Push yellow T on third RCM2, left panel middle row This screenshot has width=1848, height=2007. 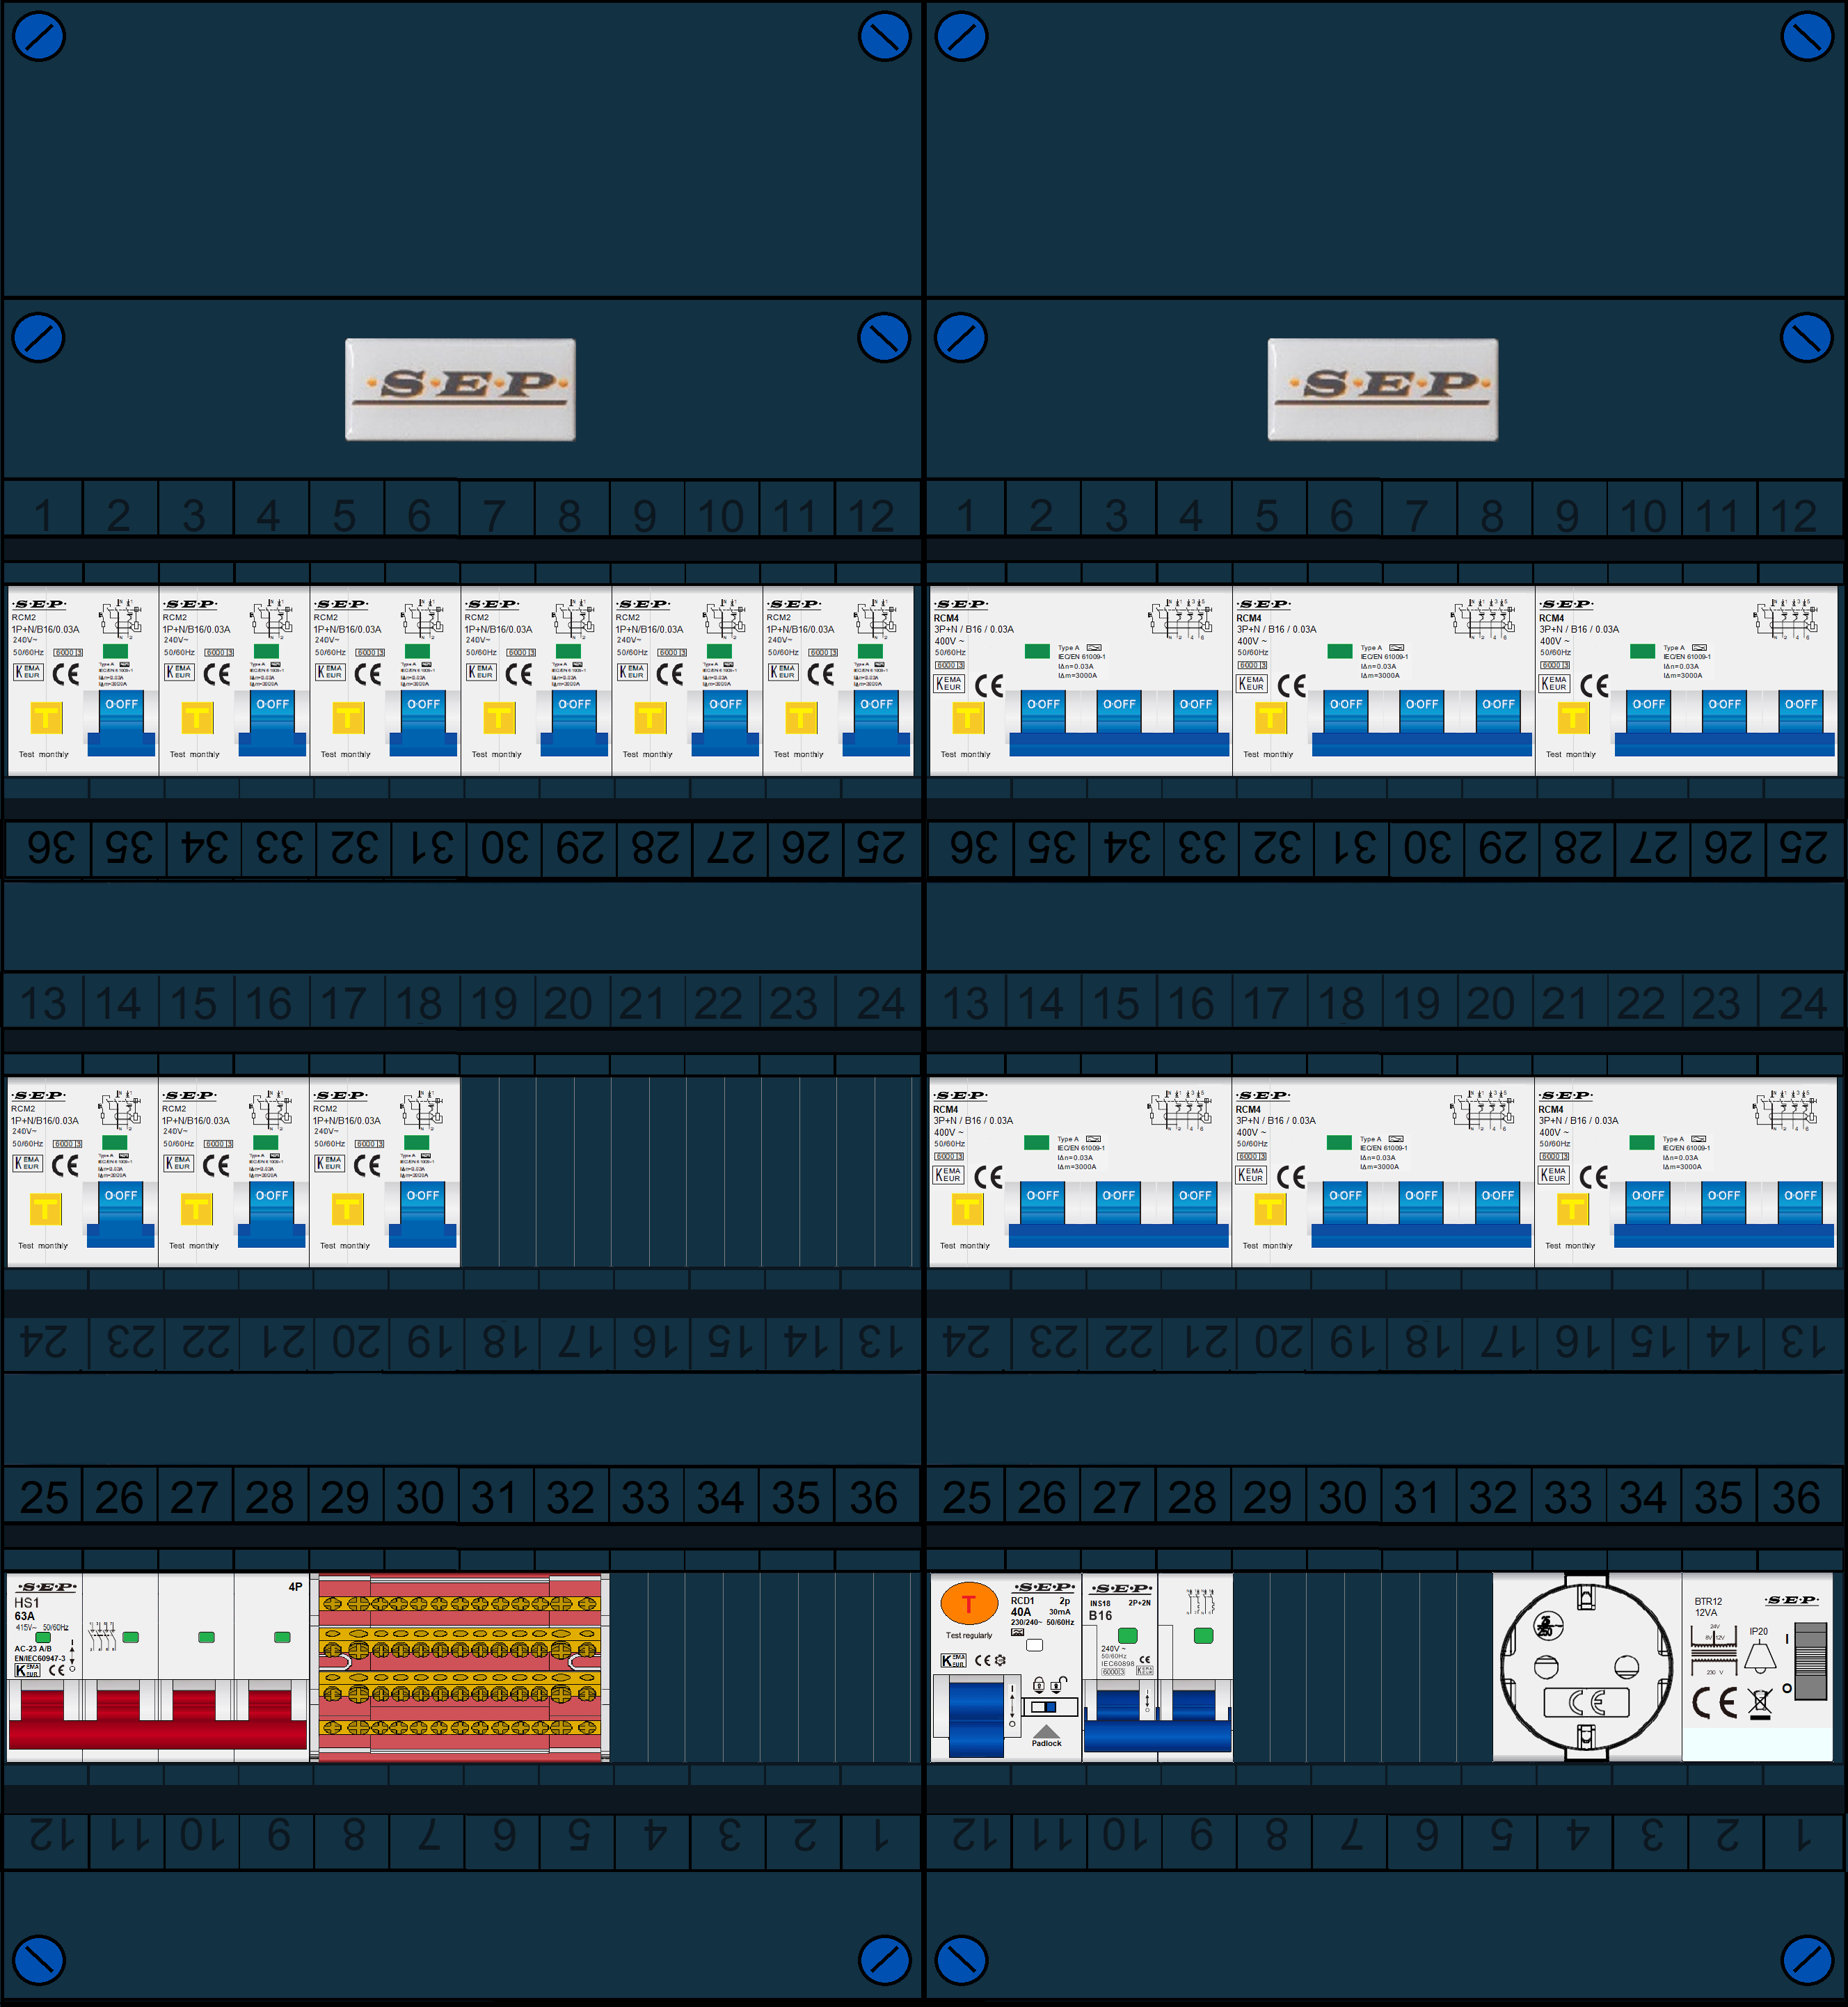pyautogui.click(x=347, y=1208)
